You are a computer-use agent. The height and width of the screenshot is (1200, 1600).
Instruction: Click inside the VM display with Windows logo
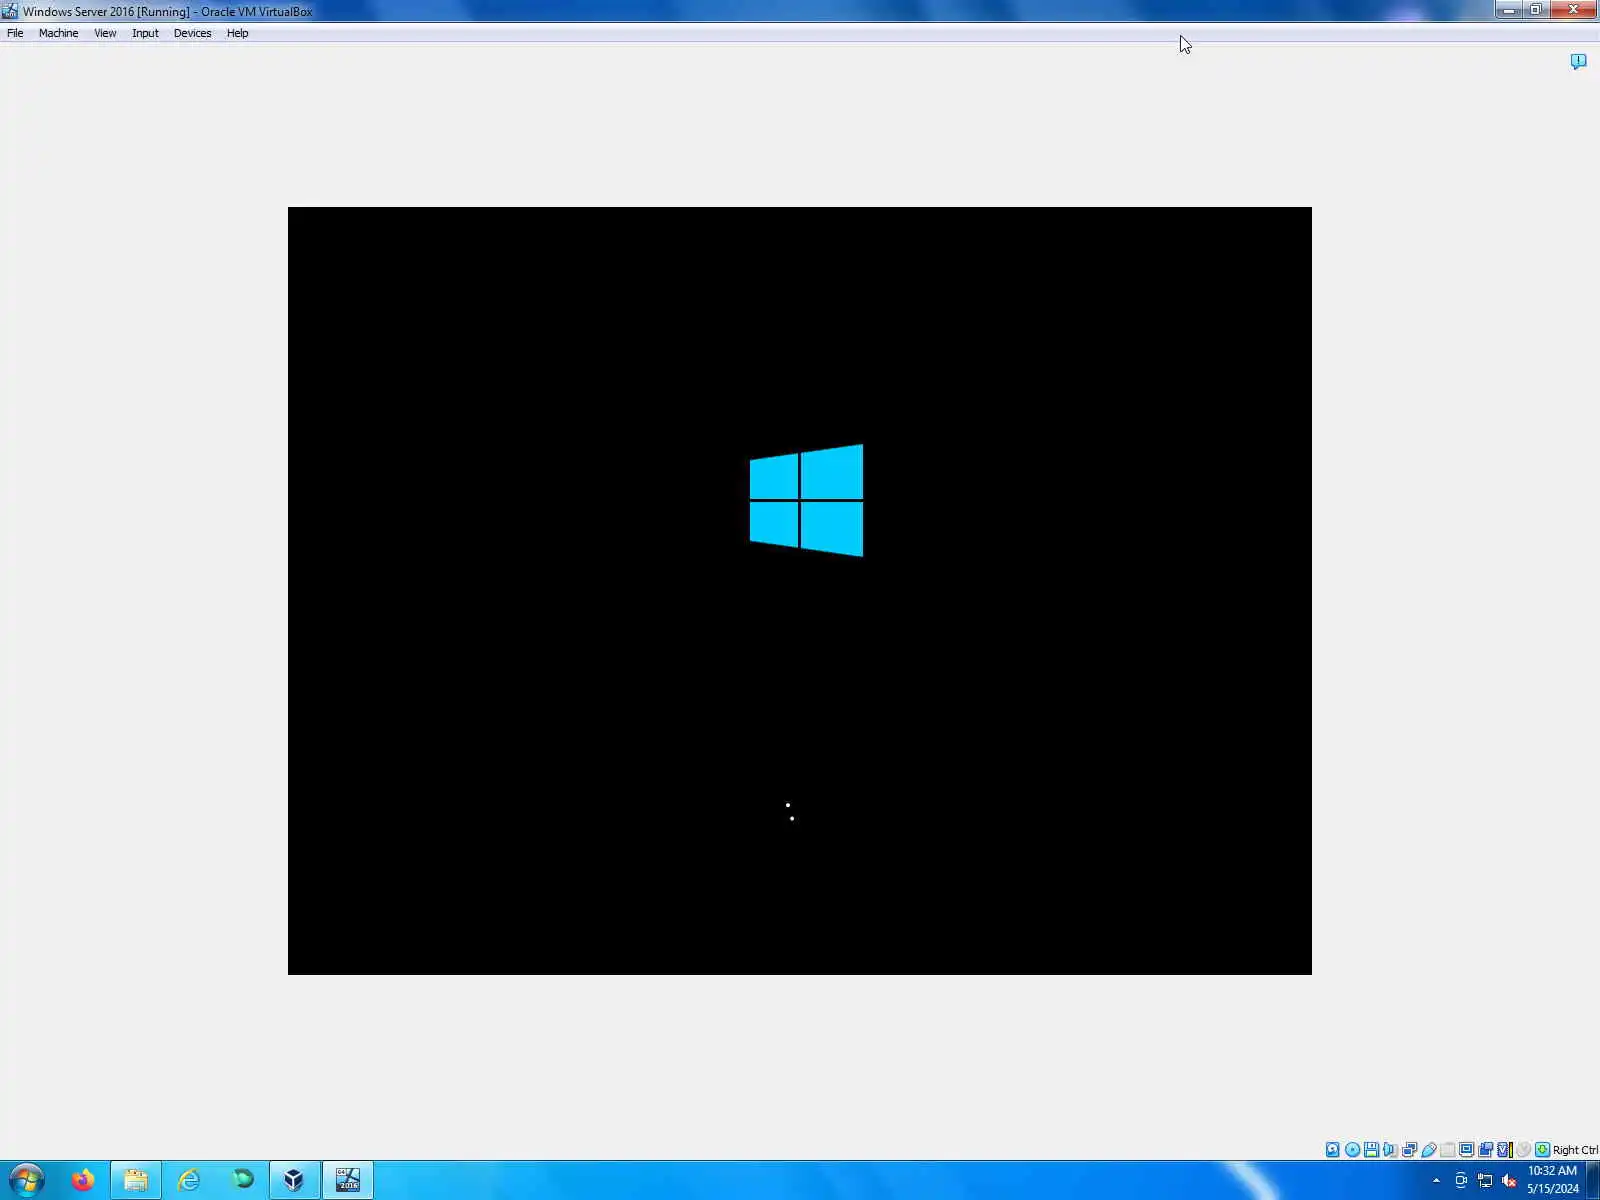[x=800, y=591]
